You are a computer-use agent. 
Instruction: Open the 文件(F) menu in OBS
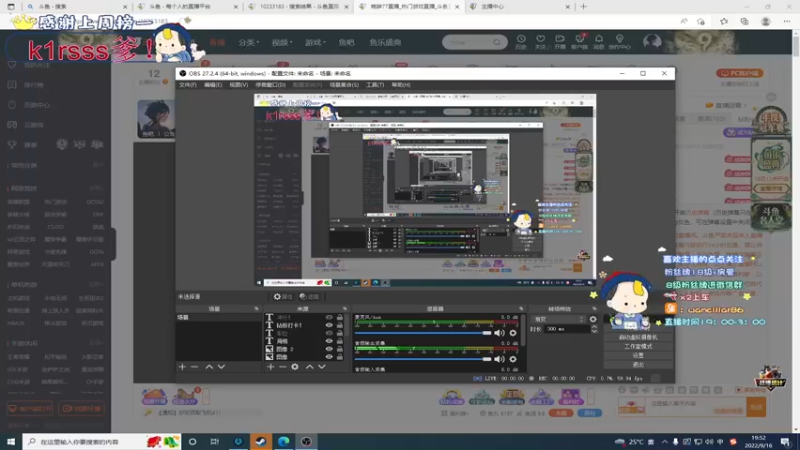[188, 85]
